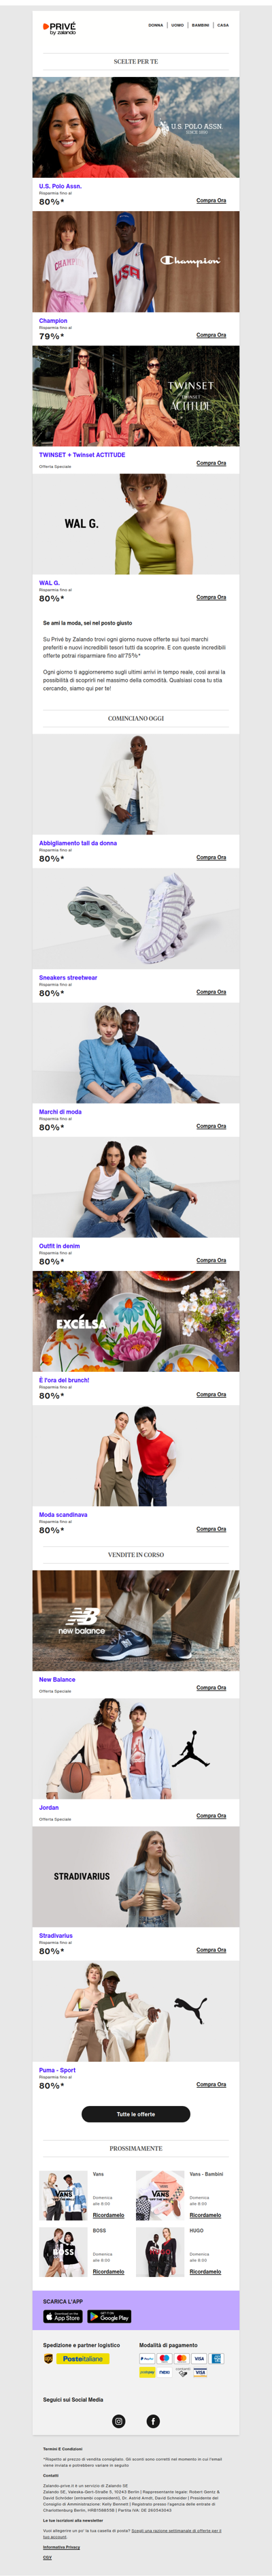
Task: Click the PayPal payment method icon
Action: point(147,2358)
